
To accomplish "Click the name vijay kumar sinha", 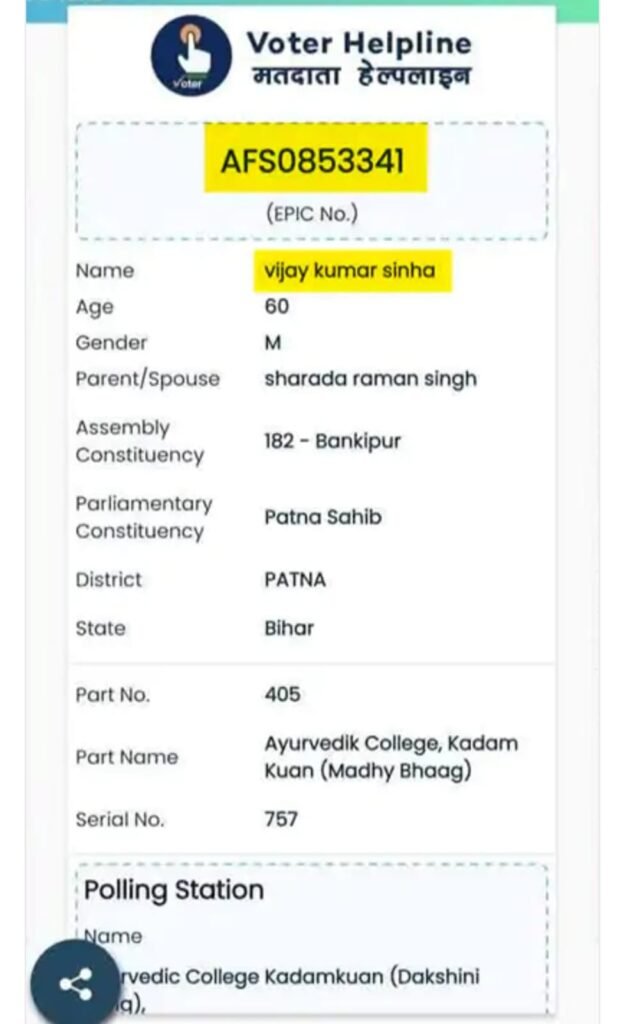I will click(350, 270).
